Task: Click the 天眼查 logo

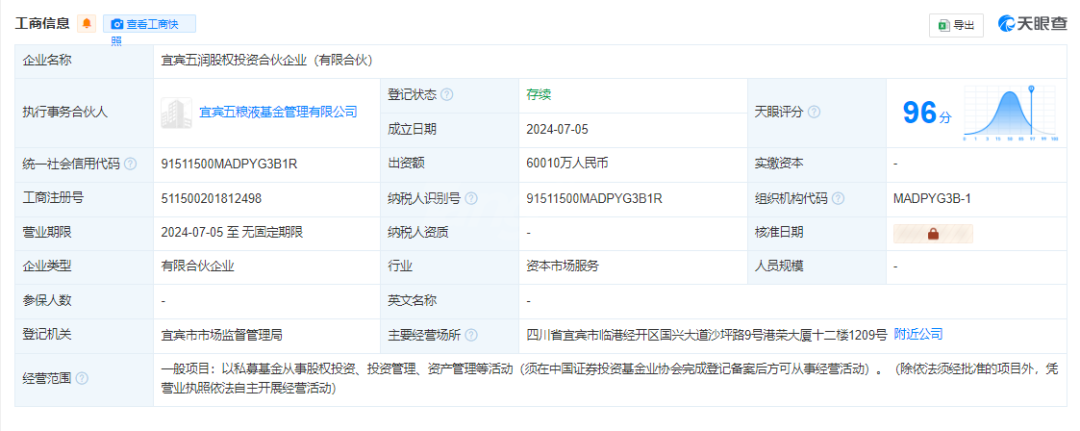Action: pos(1033,24)
